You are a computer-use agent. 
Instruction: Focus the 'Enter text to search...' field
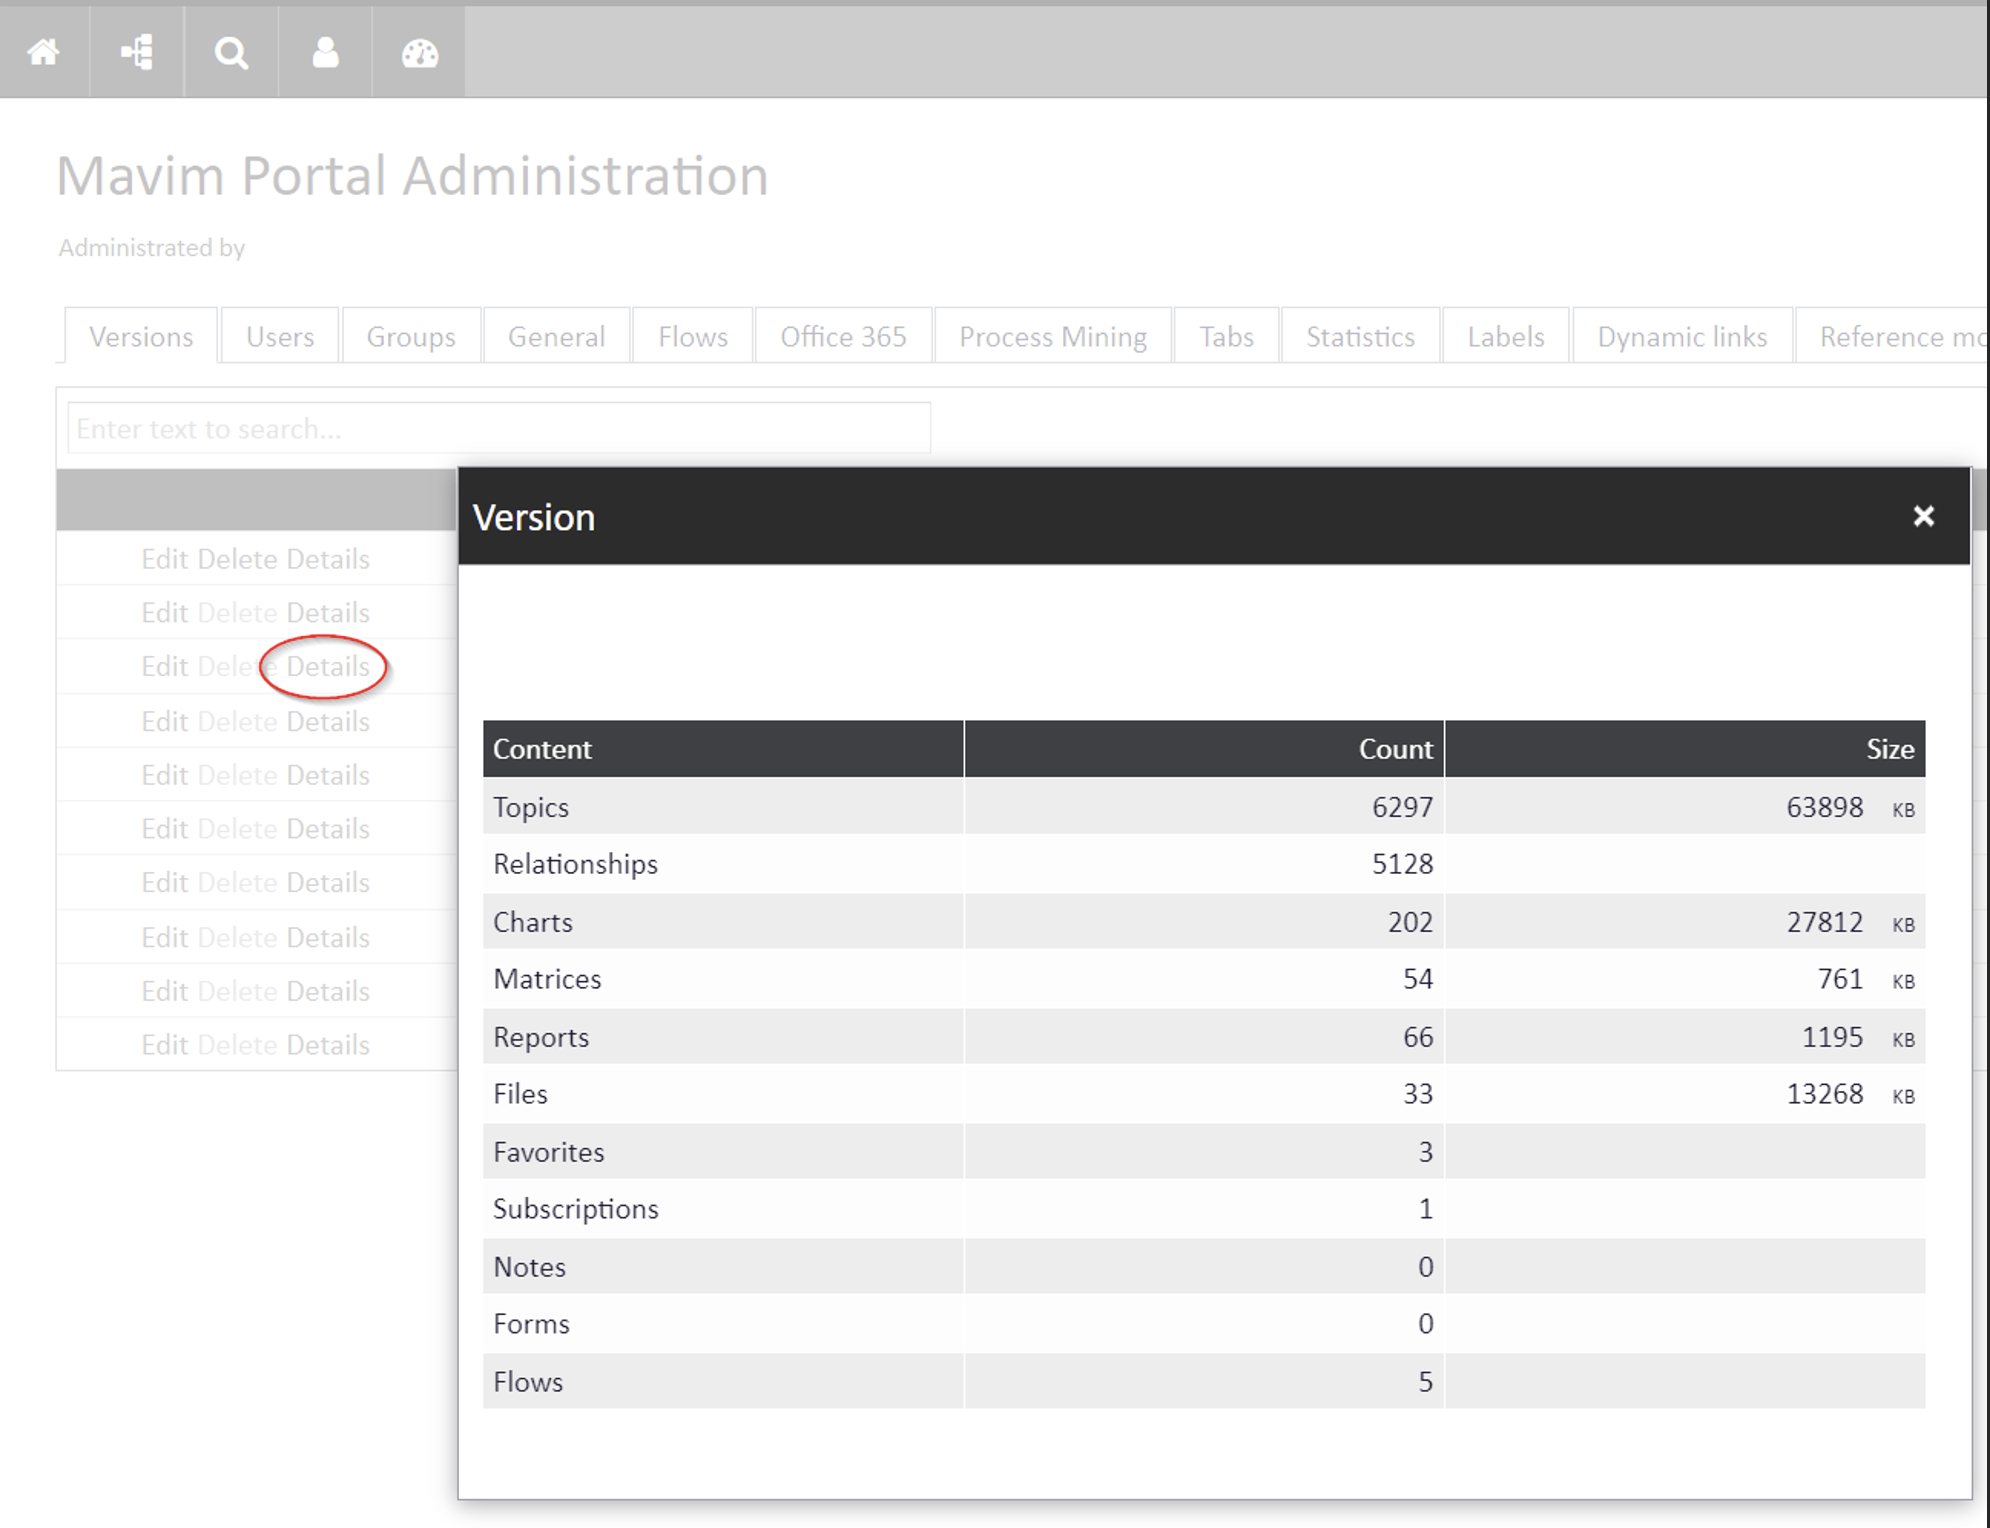[499, 429]
